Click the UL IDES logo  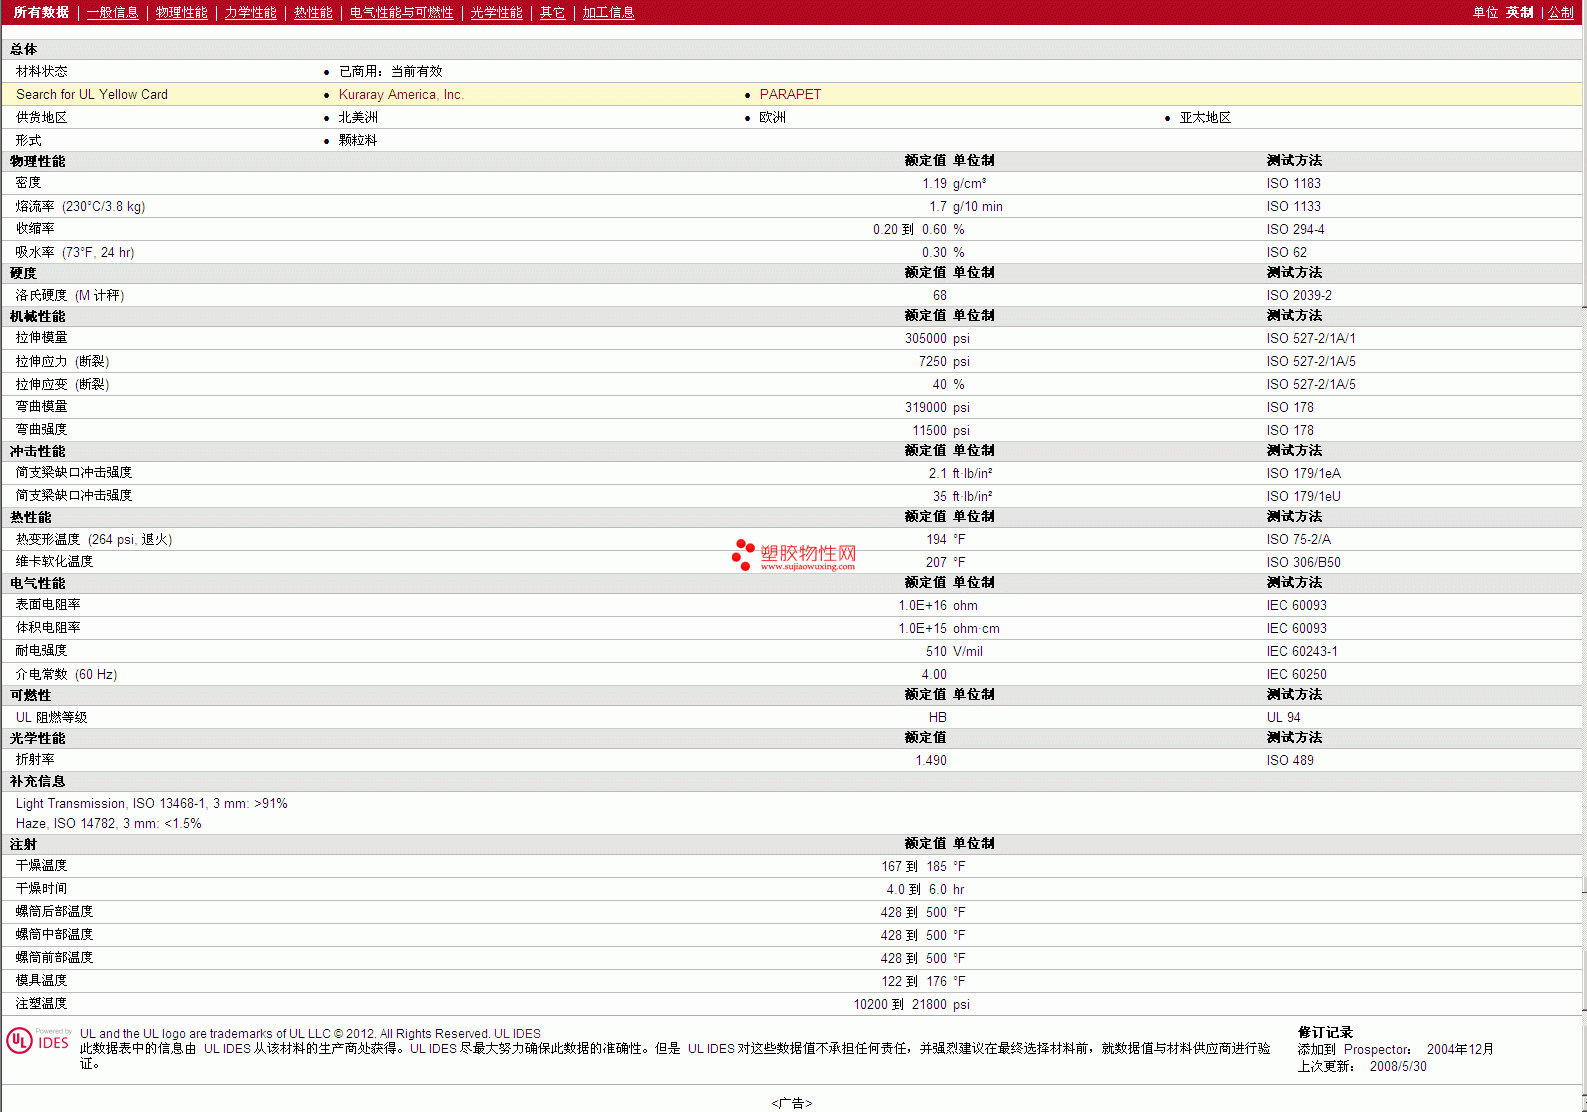(x=38, y=1041)
